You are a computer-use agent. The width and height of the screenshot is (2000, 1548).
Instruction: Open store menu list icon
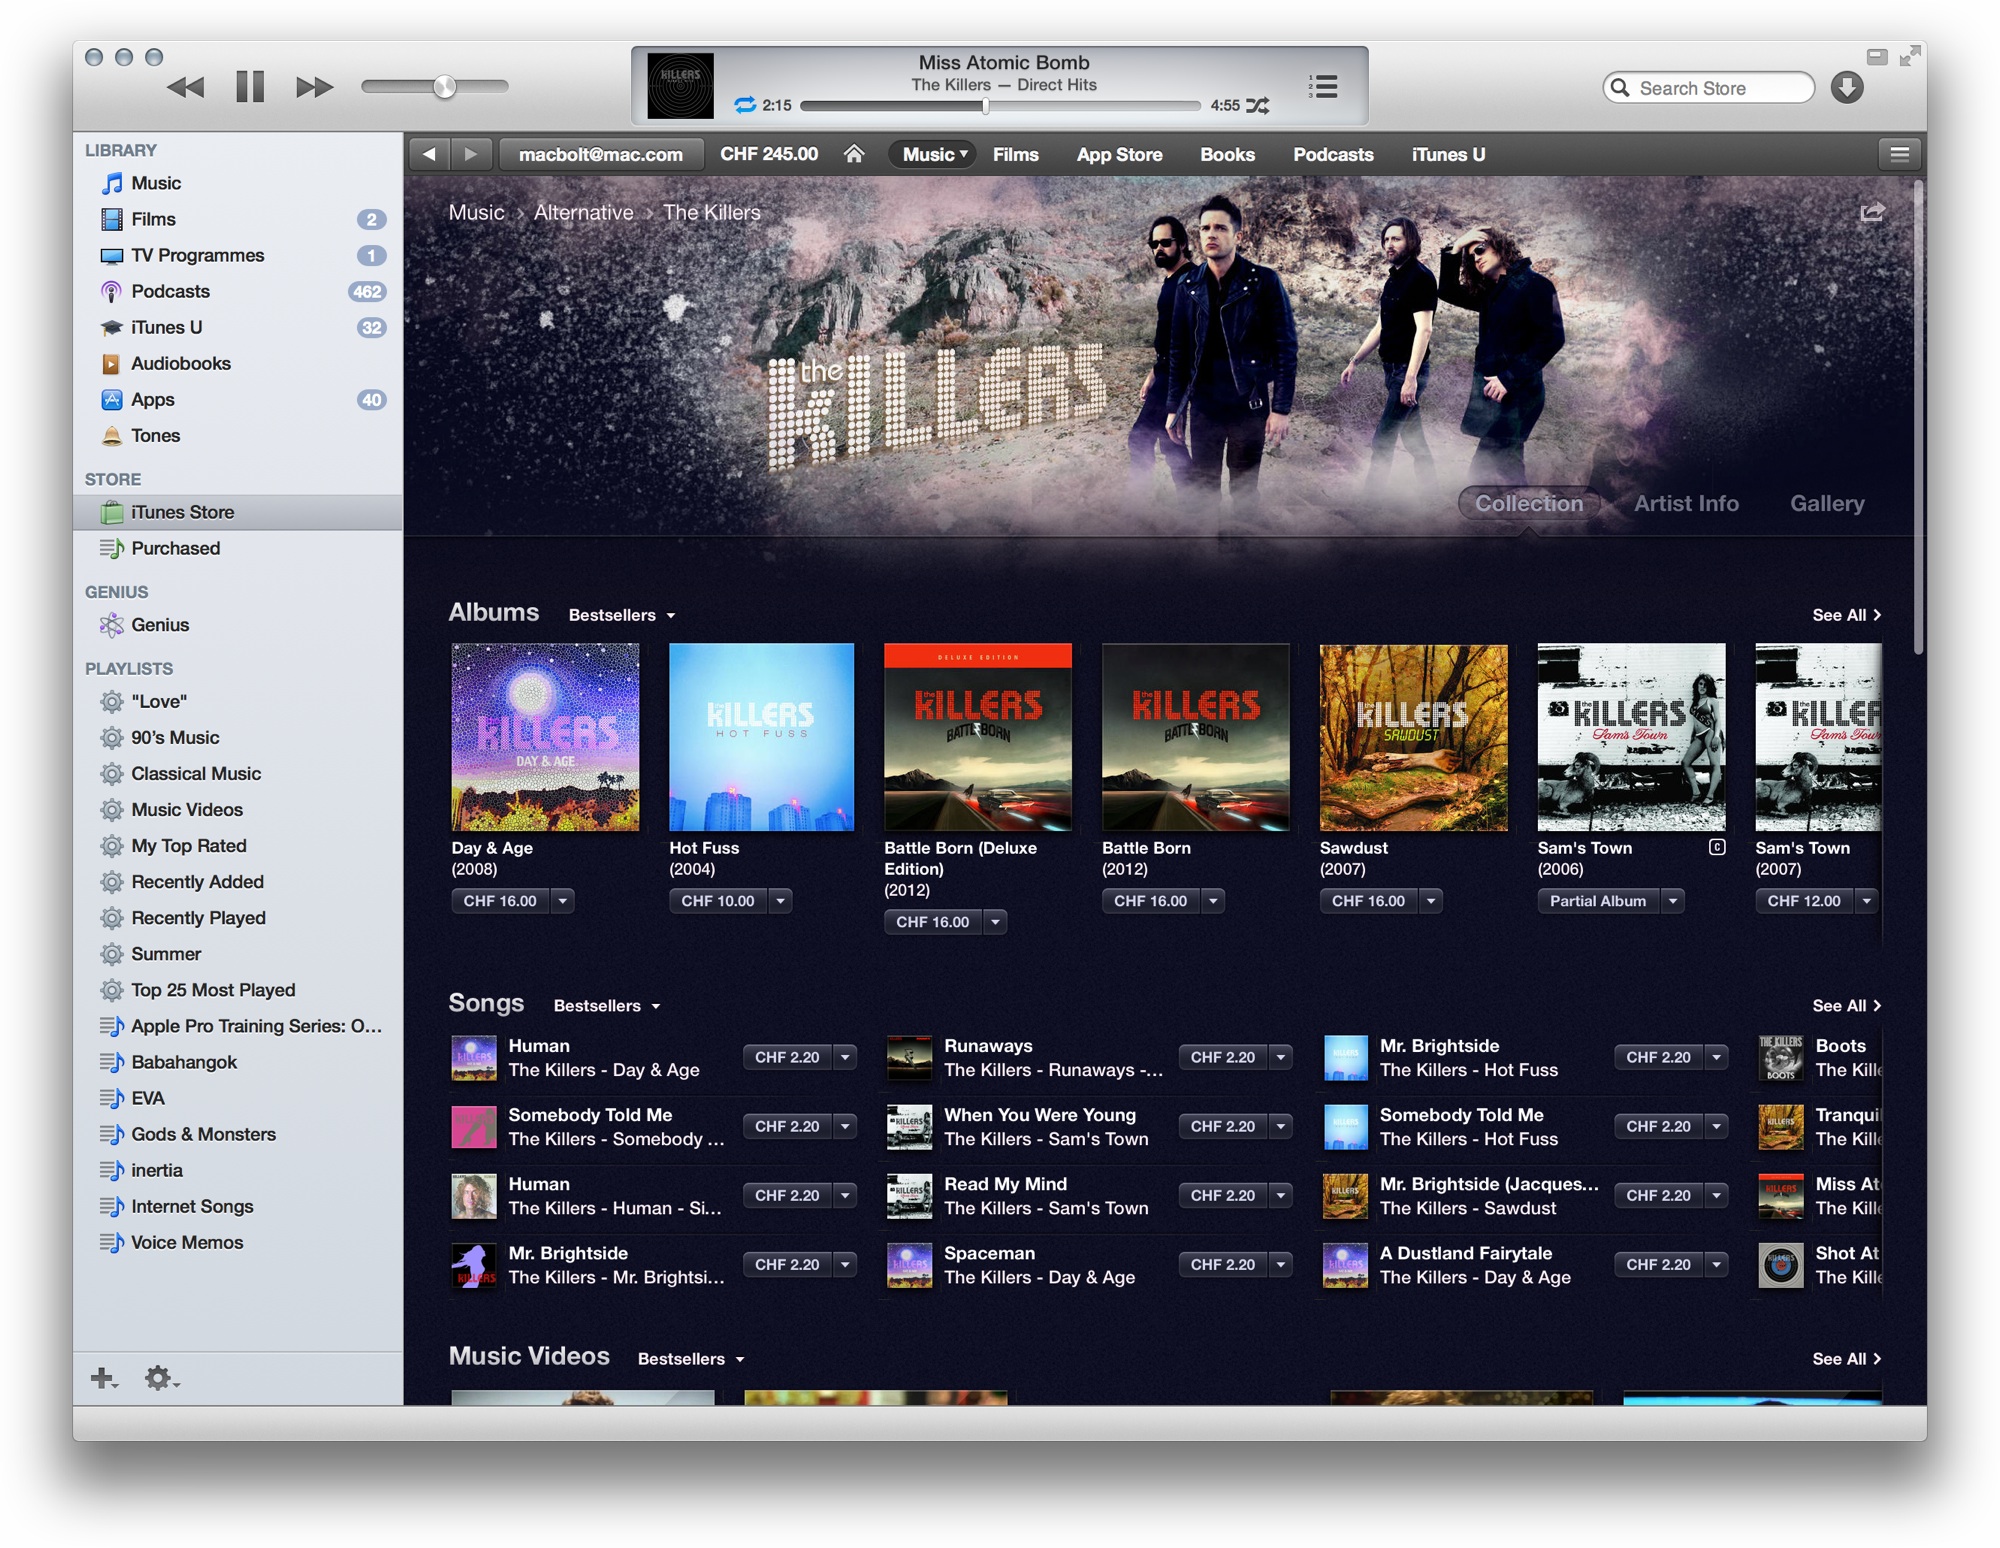1899,154
